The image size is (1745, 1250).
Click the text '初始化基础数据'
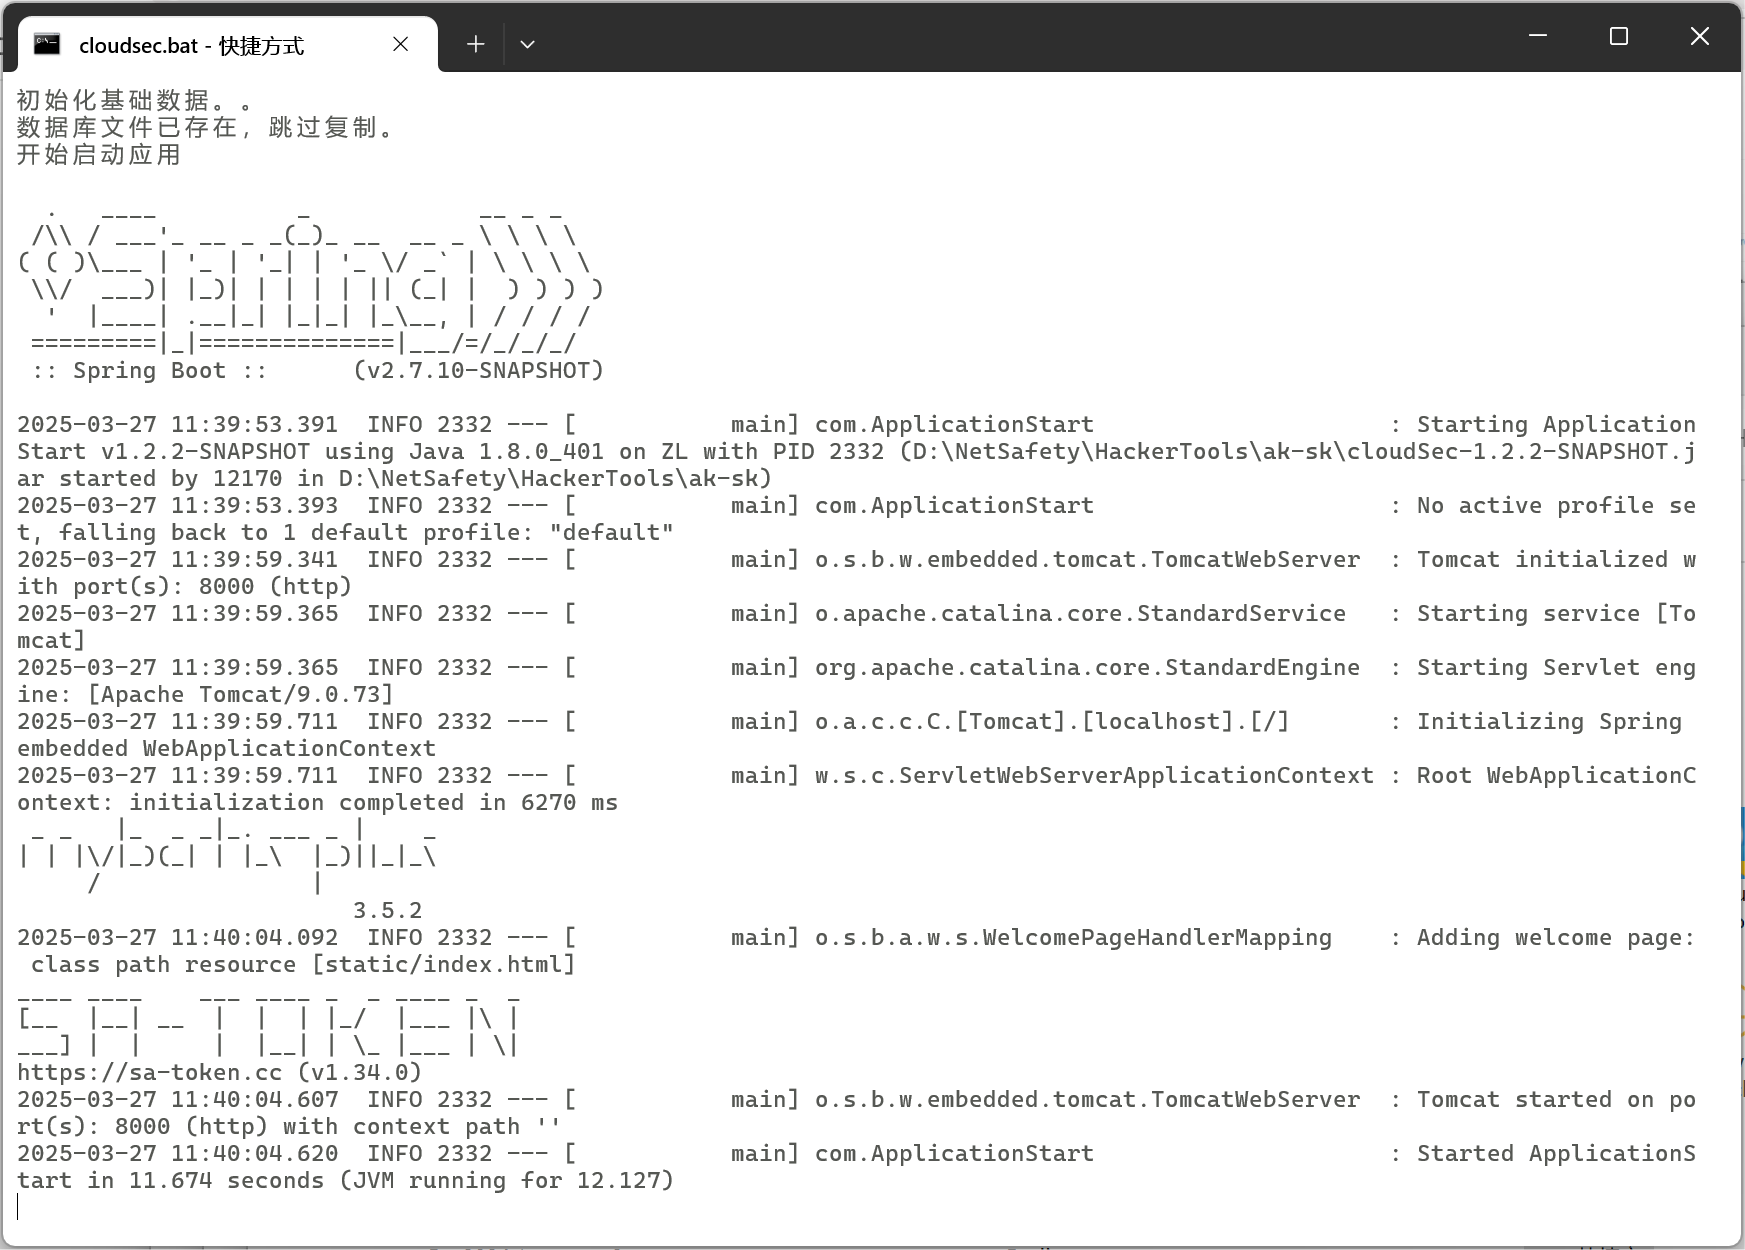pos(113,101)
